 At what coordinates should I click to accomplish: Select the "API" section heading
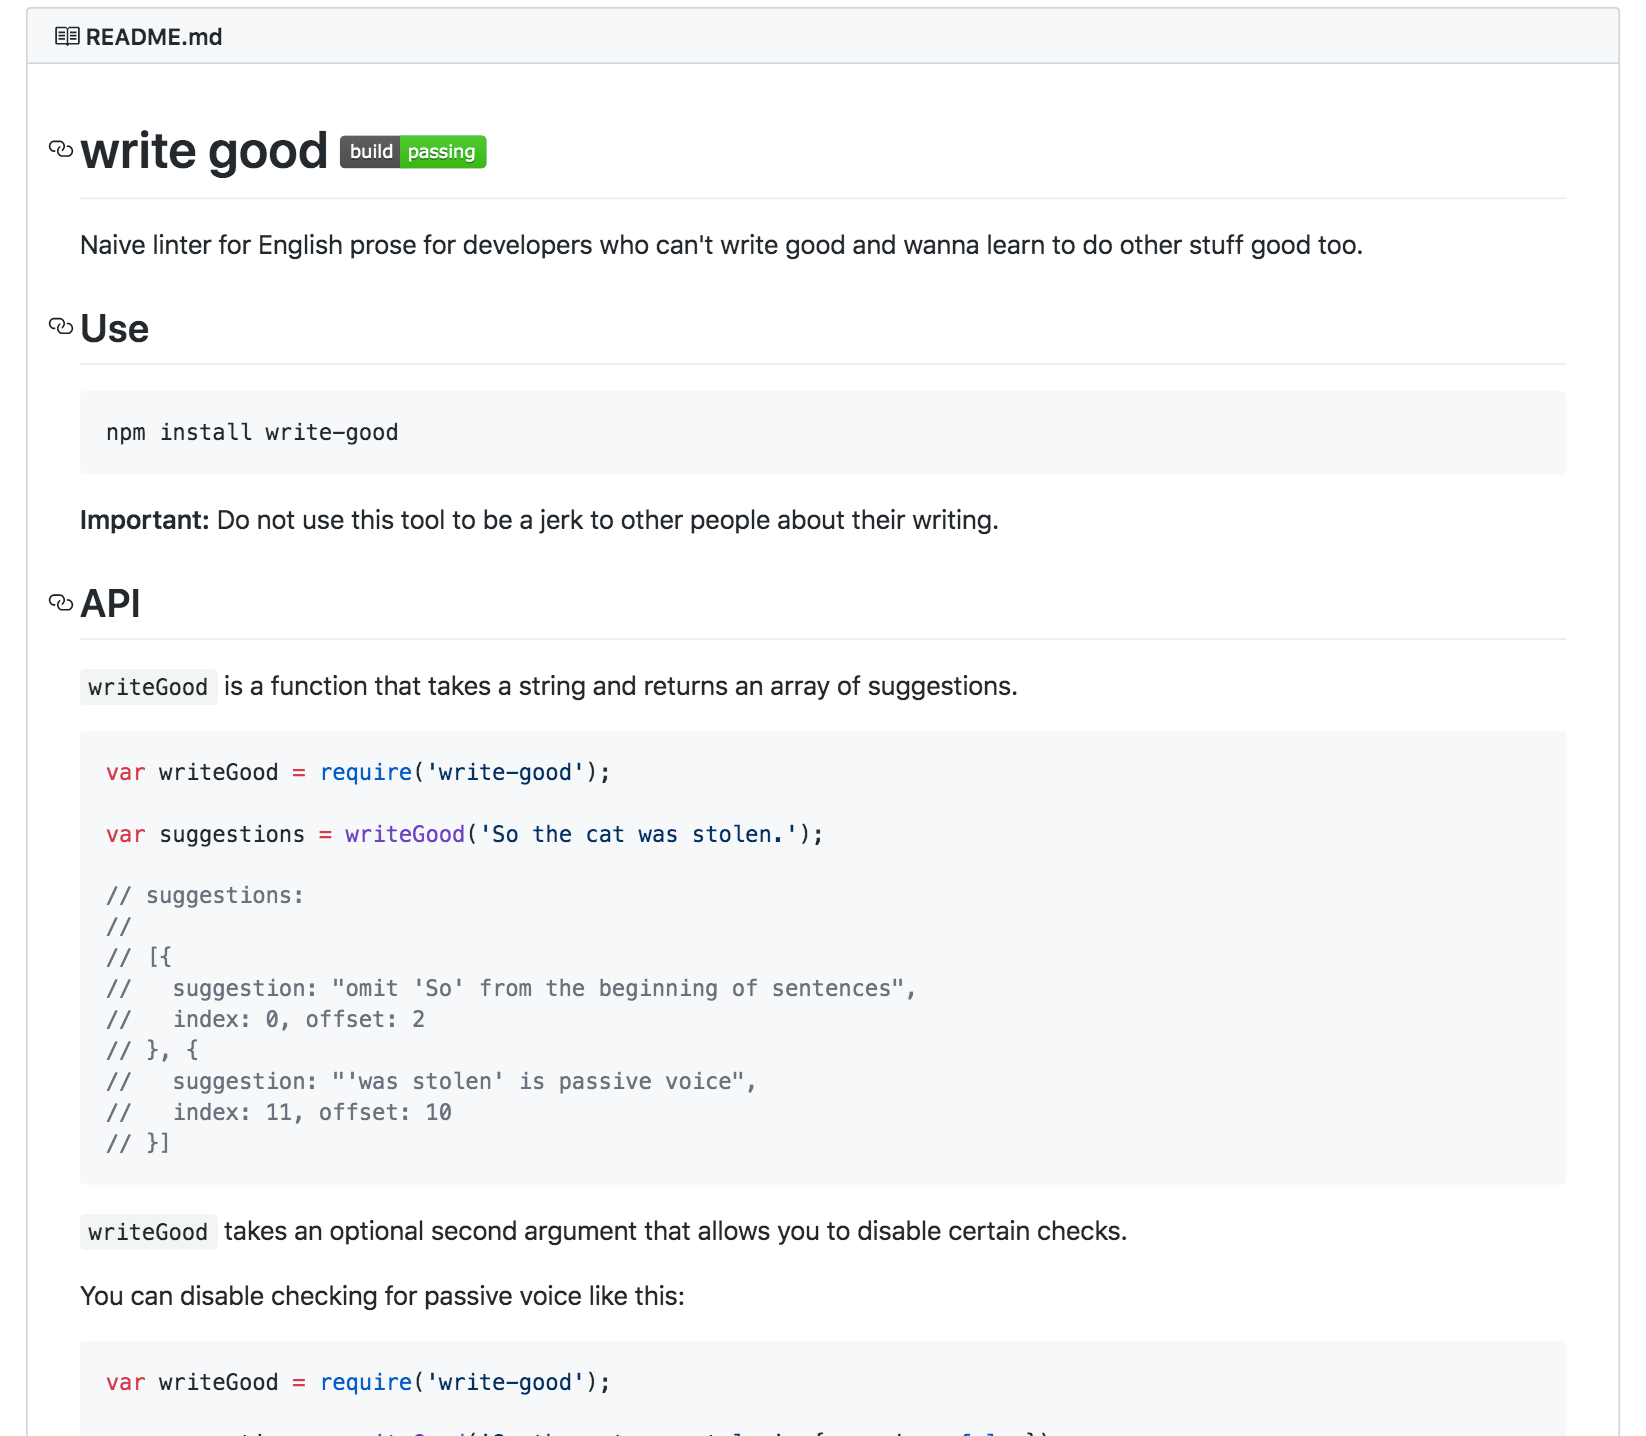(110, 602)
